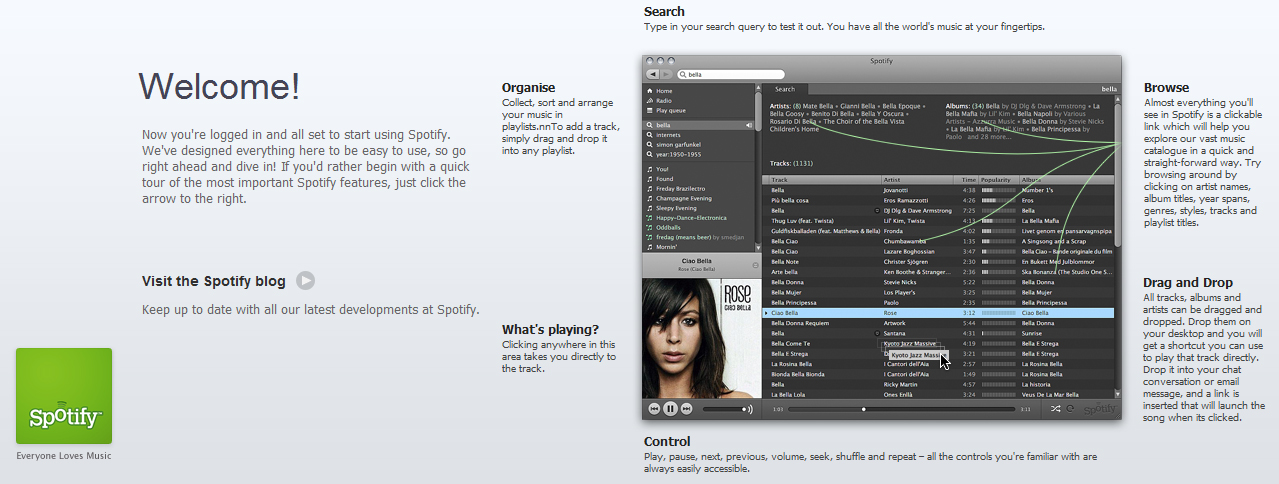Go back with the left navigation arrow
This screenshot has height=484, width=1279.
[x=652, y=75]
